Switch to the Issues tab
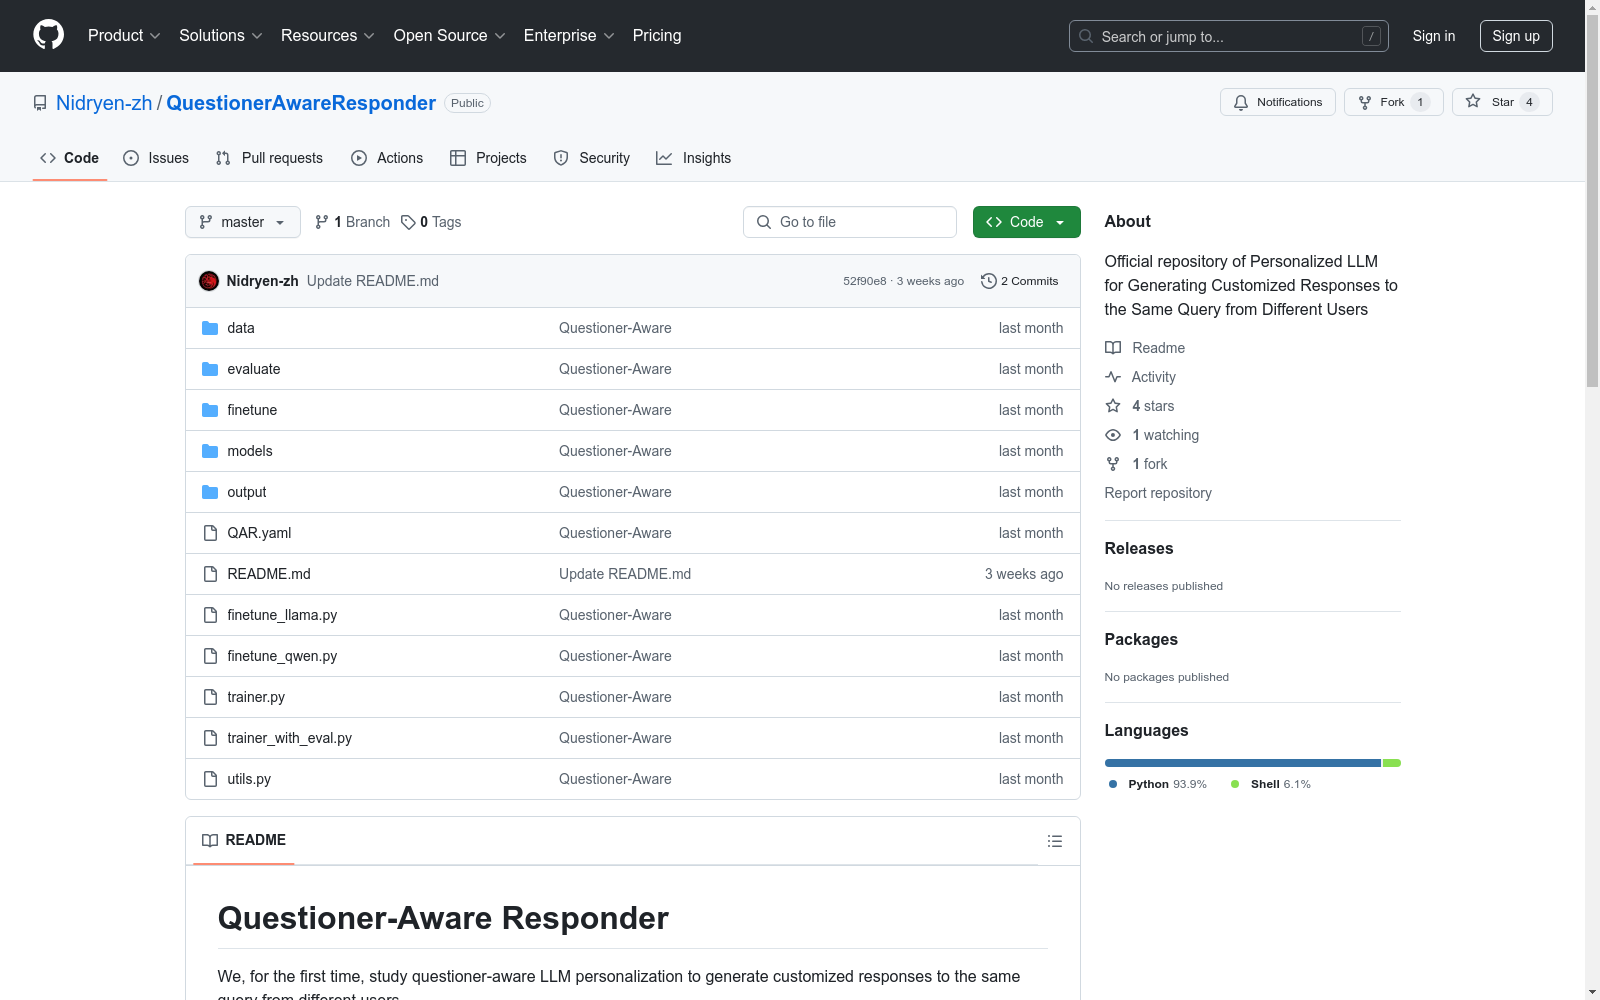The image size is (1600, 1000). (x=156, y=158)
